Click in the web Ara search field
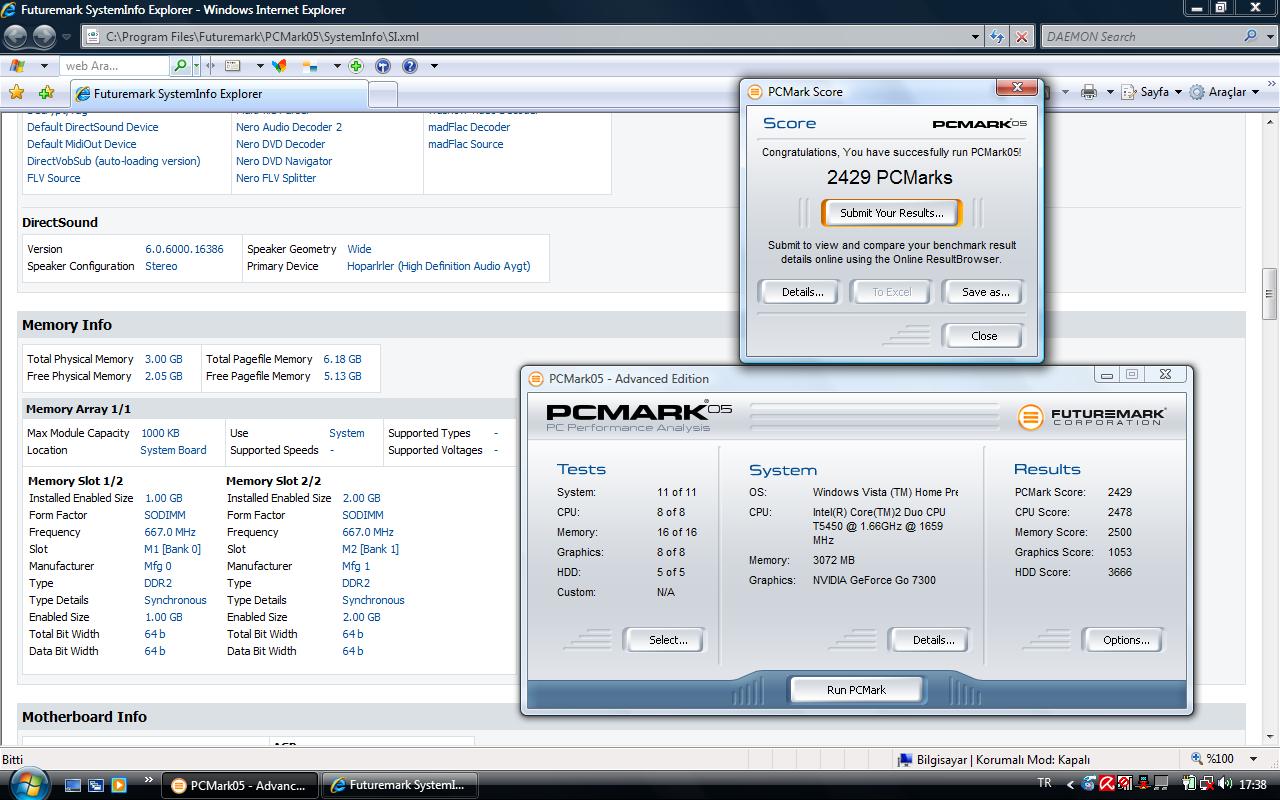Image resolution: width=1280 pixels, height=800 pixels. (114, 66)
